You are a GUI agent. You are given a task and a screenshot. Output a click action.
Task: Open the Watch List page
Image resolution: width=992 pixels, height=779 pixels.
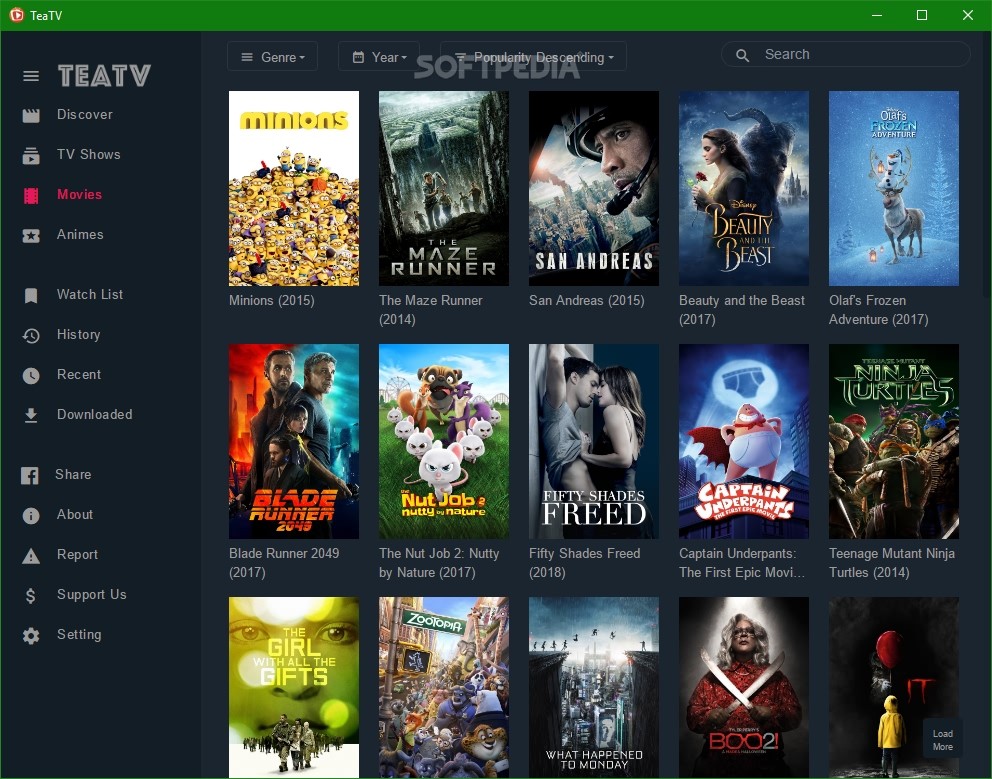pos(90,294)
